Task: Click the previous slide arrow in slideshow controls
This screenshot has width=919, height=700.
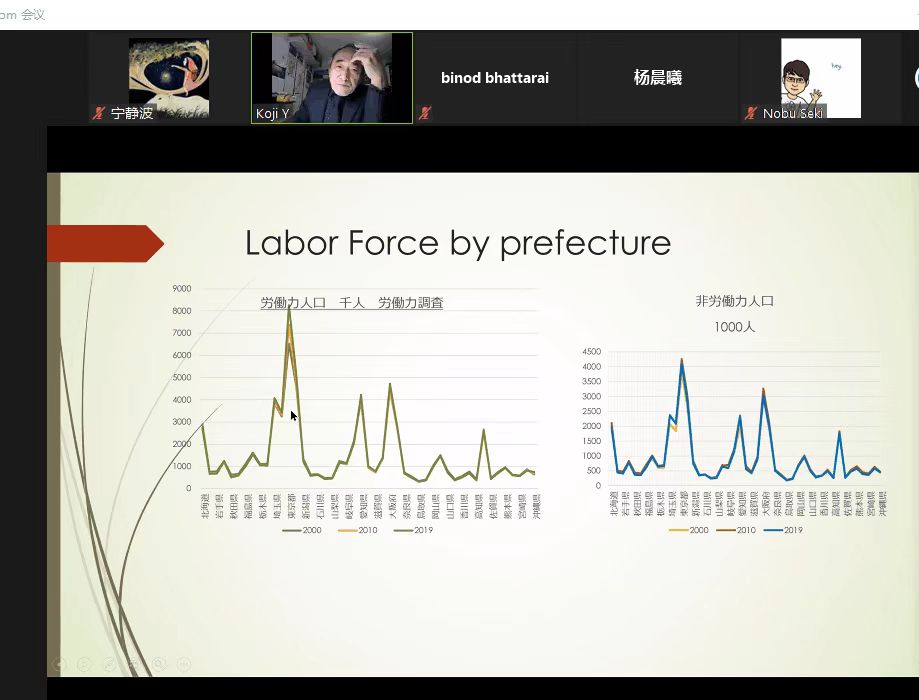Action: (60, 664)
